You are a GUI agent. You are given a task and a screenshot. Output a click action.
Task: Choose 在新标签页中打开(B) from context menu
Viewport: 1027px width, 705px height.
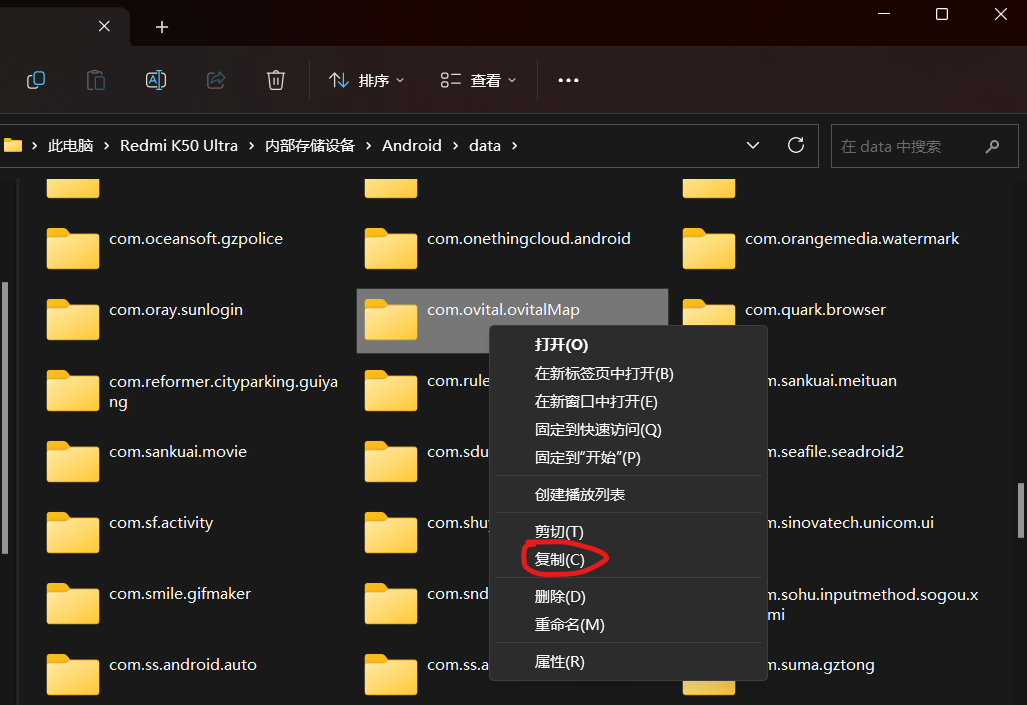(x=627, y=373)
